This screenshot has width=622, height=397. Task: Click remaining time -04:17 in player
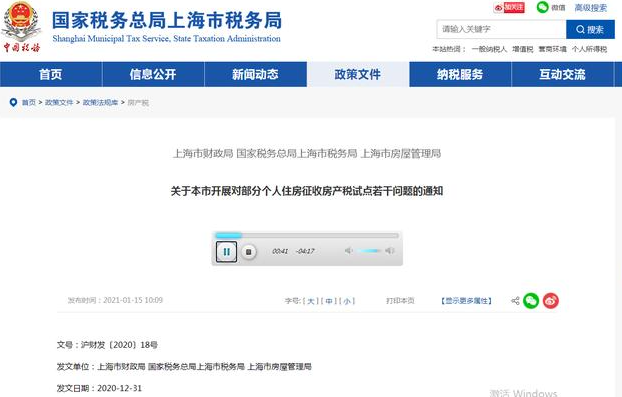tap(305, 251)
